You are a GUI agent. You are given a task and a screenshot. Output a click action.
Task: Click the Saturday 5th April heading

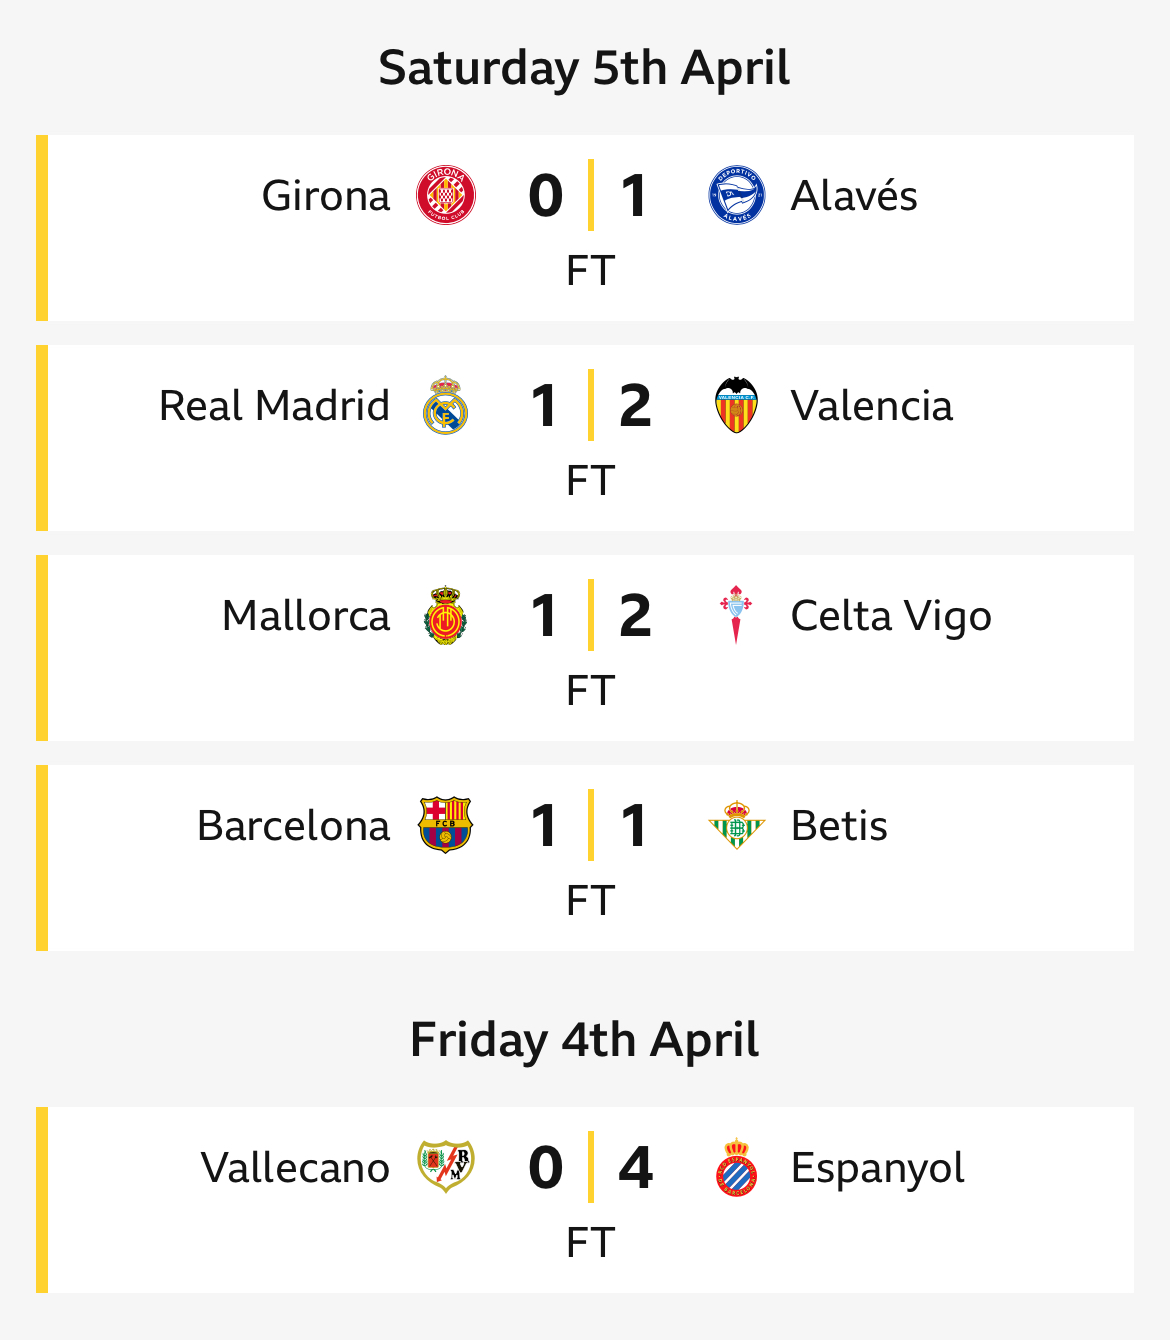(584, 68)
